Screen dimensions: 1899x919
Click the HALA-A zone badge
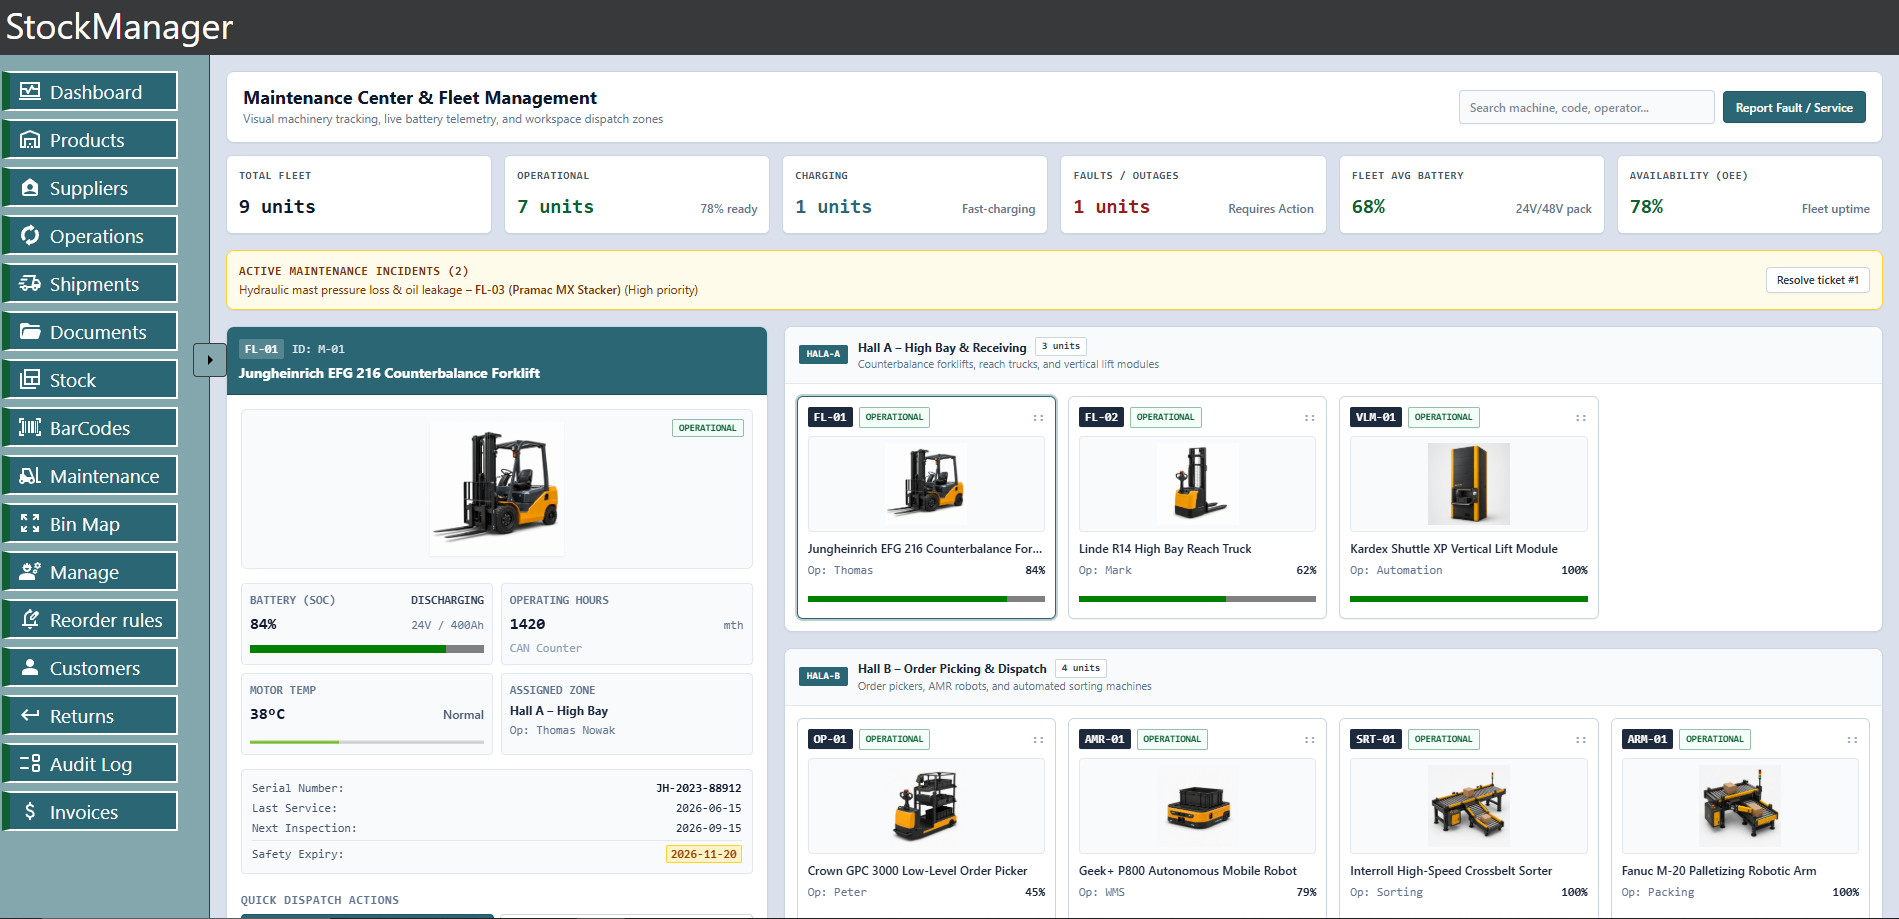(x=823, y=354)
